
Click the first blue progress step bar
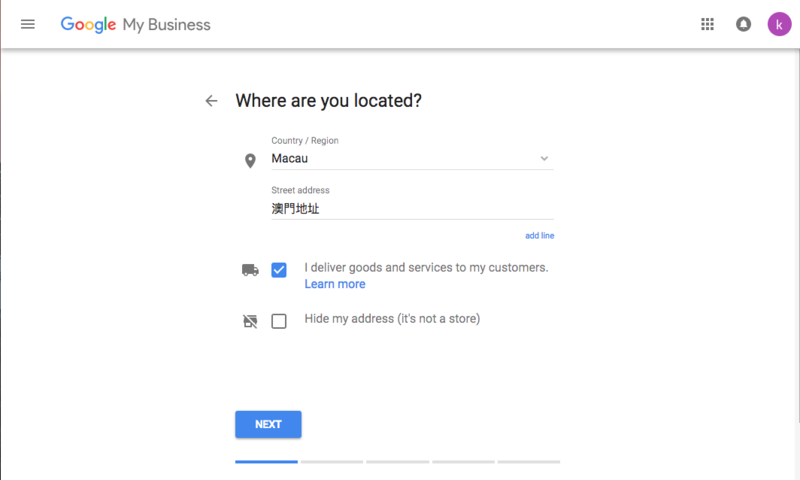[x=266, y=462]
